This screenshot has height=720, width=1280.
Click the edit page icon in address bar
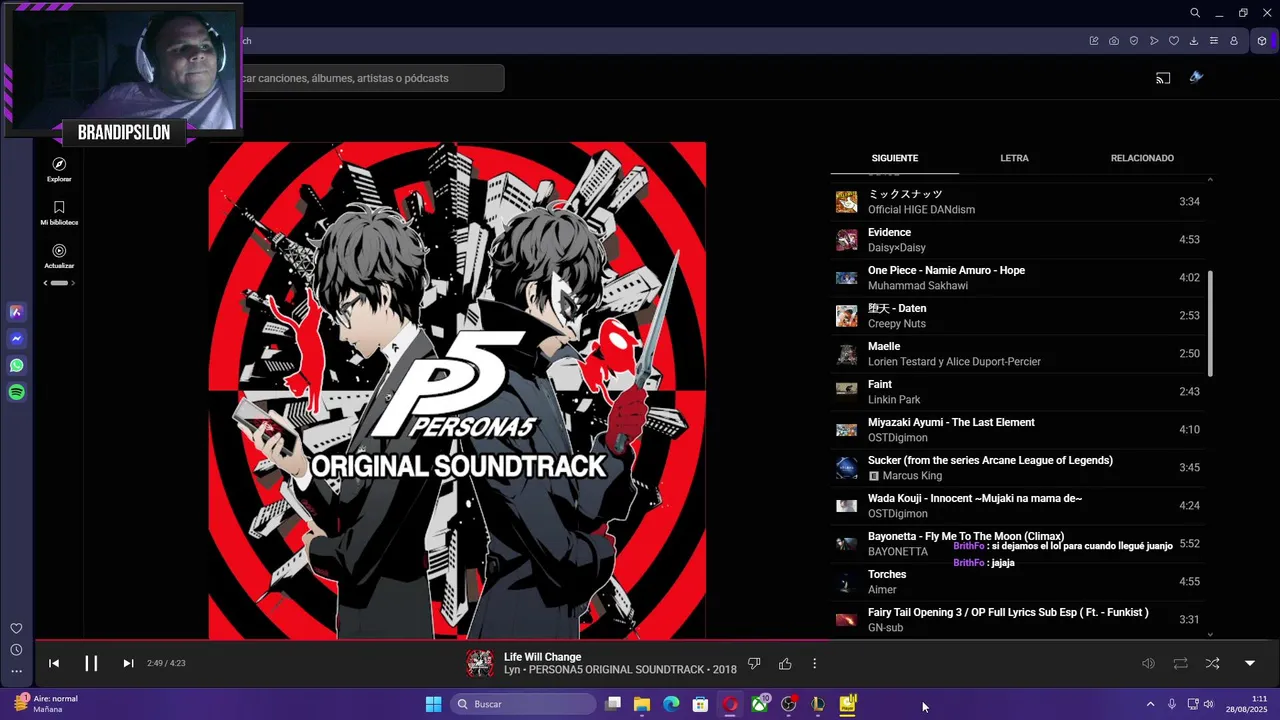[1094, 41]
